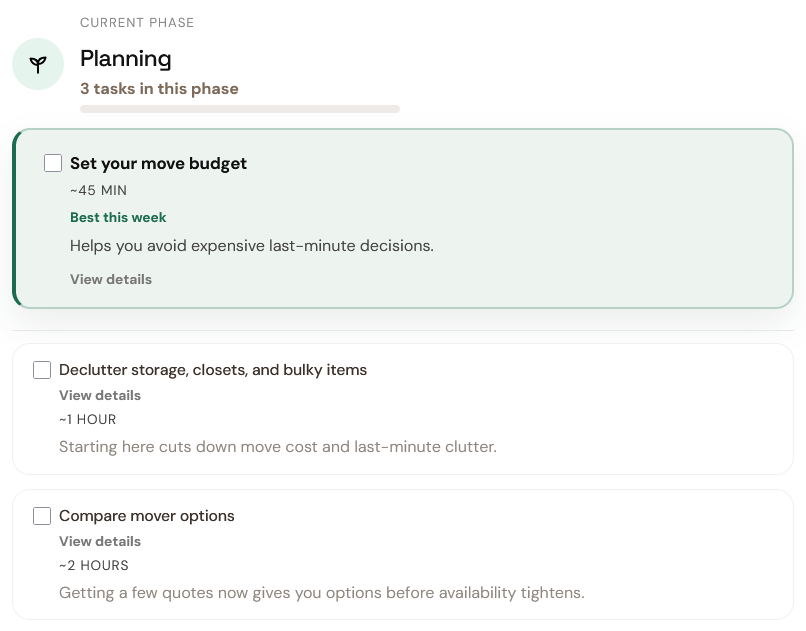Click 'Helps you avoid expensive last-minute decisions.'
The height and width of the screenshot is (631, 806).
point(252,246)
